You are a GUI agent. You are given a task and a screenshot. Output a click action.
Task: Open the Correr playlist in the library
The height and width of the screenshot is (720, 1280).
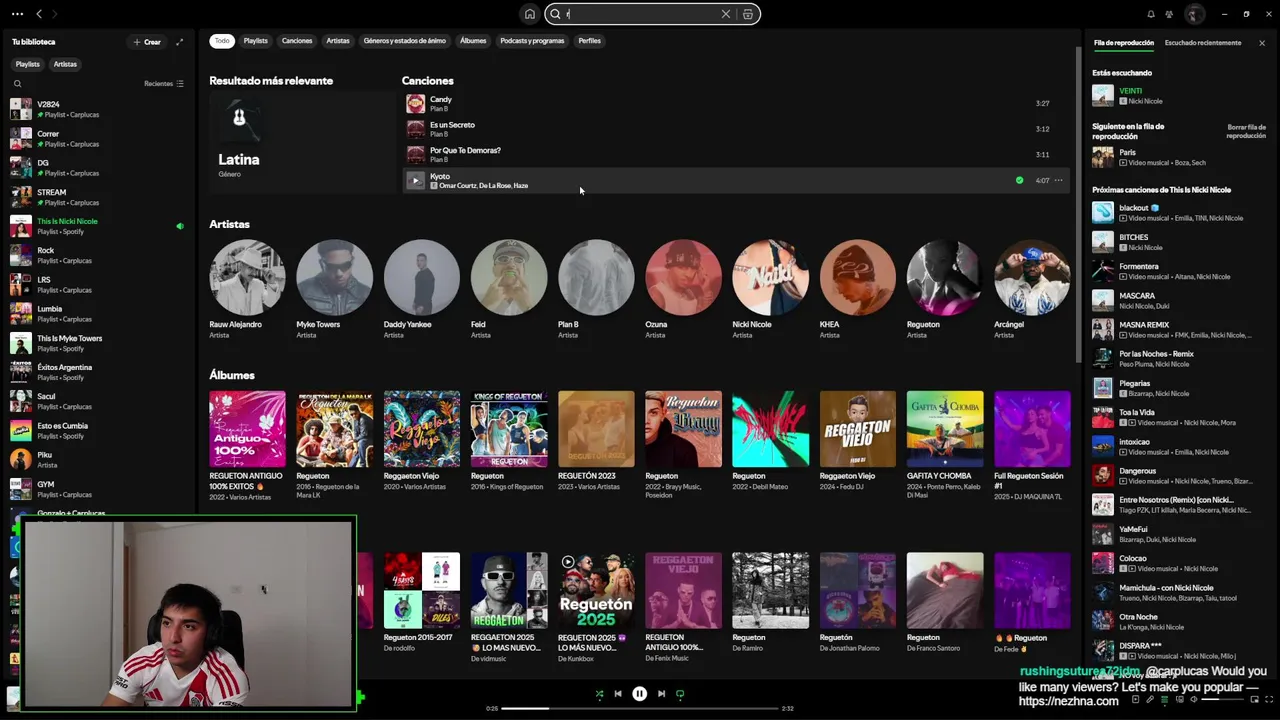click(100, 138)
